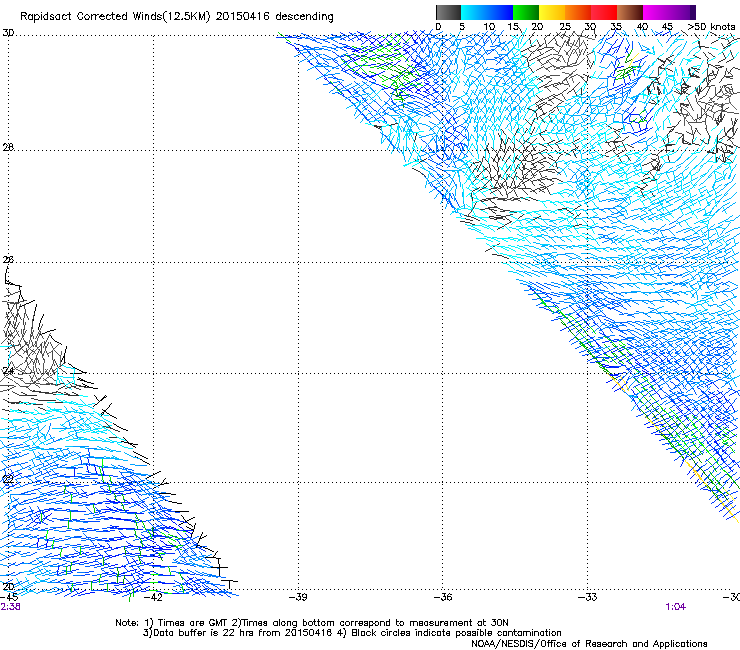Click the legend label '35' under color bar
740x650 pixels.
(616, 27)
